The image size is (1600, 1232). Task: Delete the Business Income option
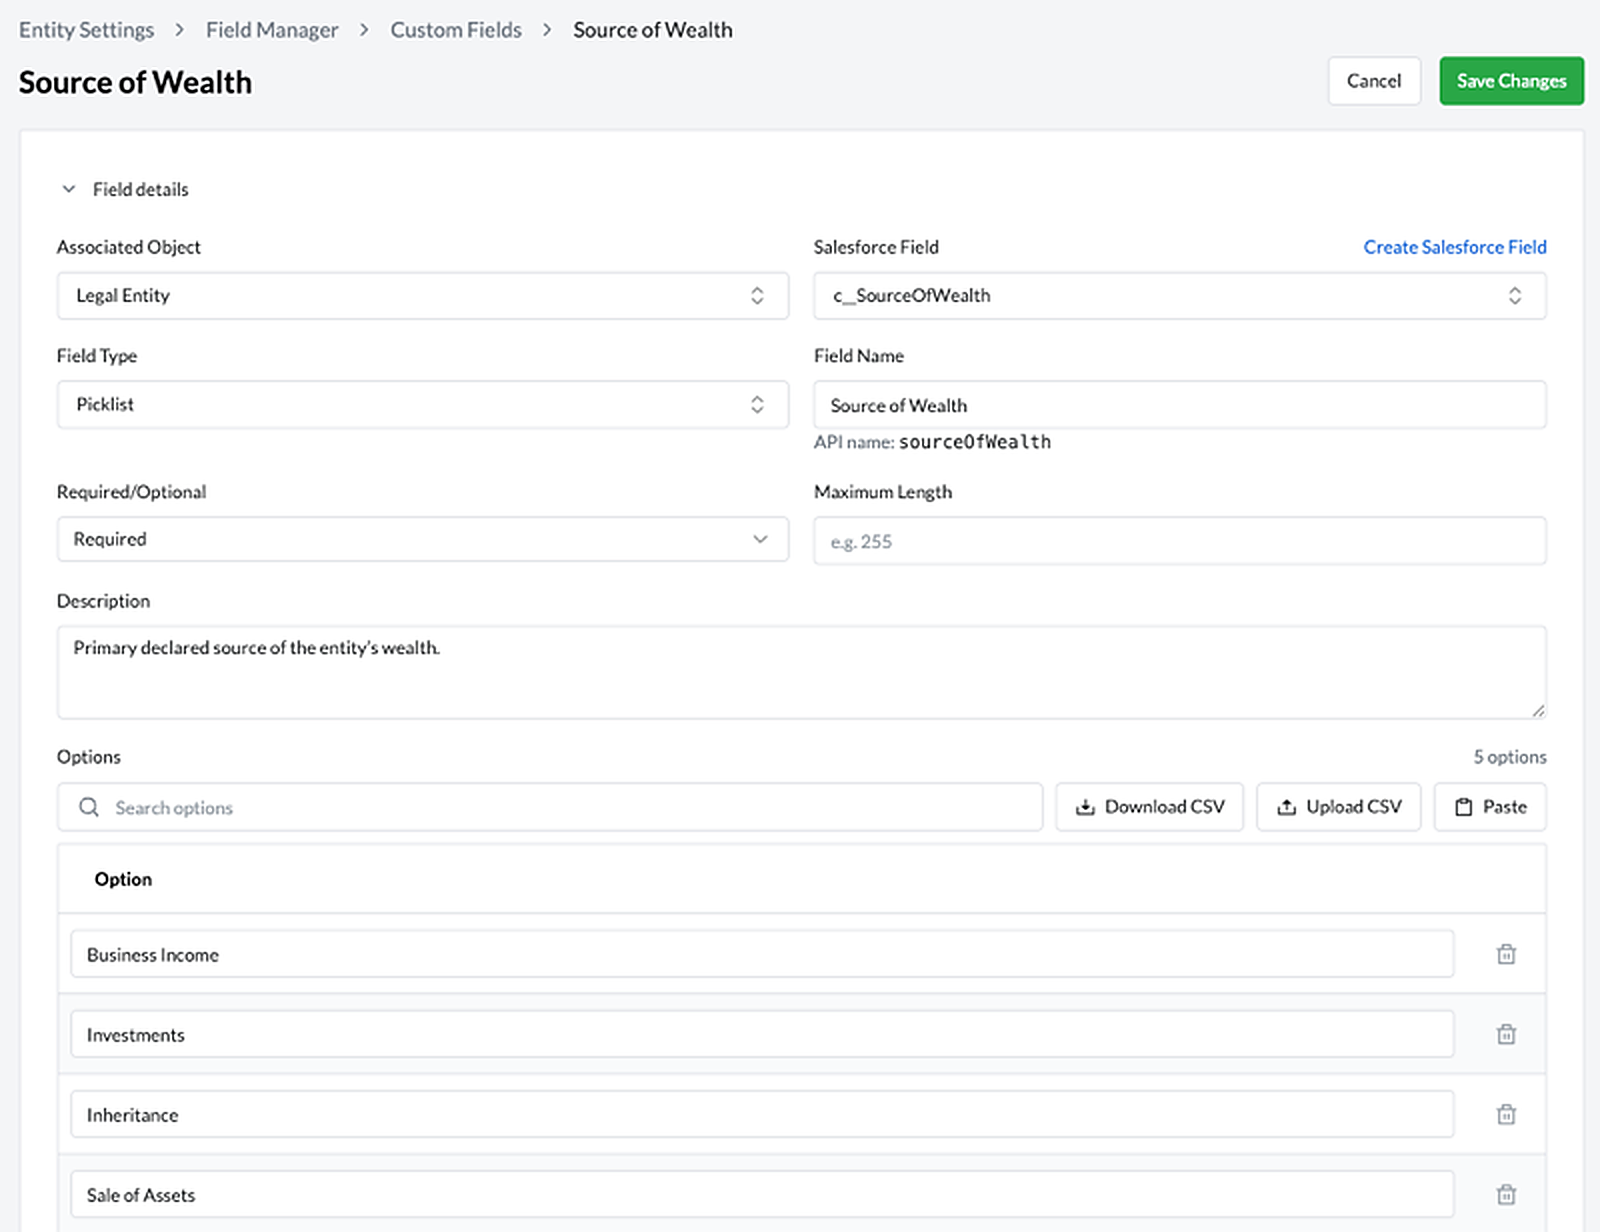pos(1506,954)
